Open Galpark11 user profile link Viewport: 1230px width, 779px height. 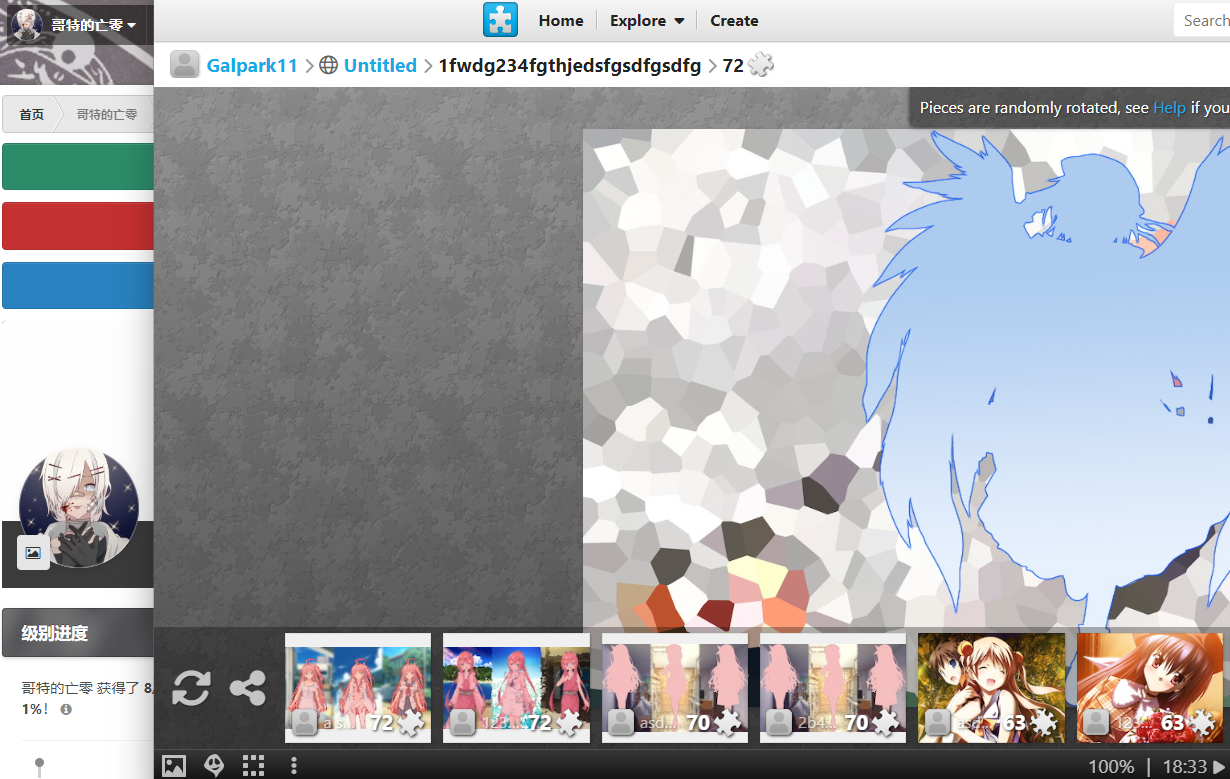(252, 65)
